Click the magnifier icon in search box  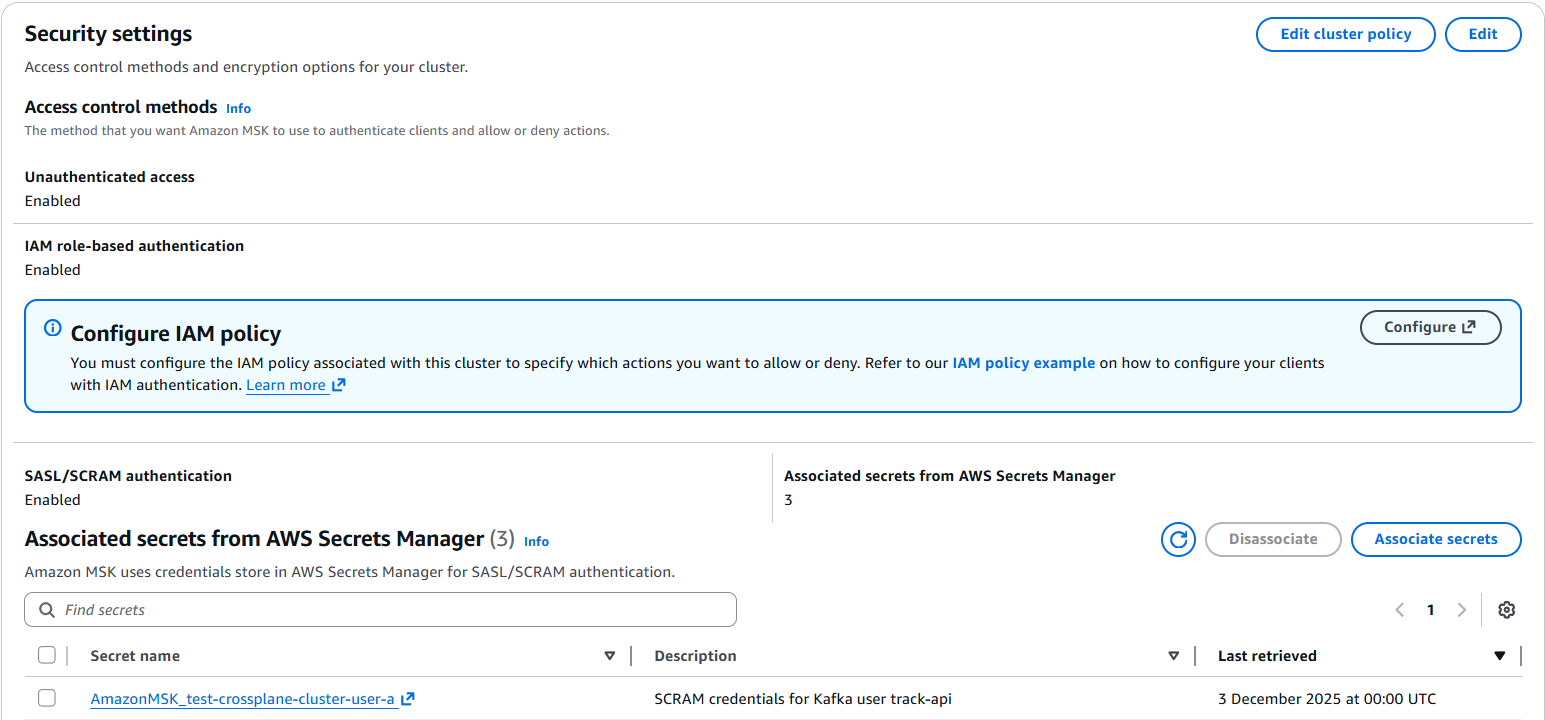point(46,610)
